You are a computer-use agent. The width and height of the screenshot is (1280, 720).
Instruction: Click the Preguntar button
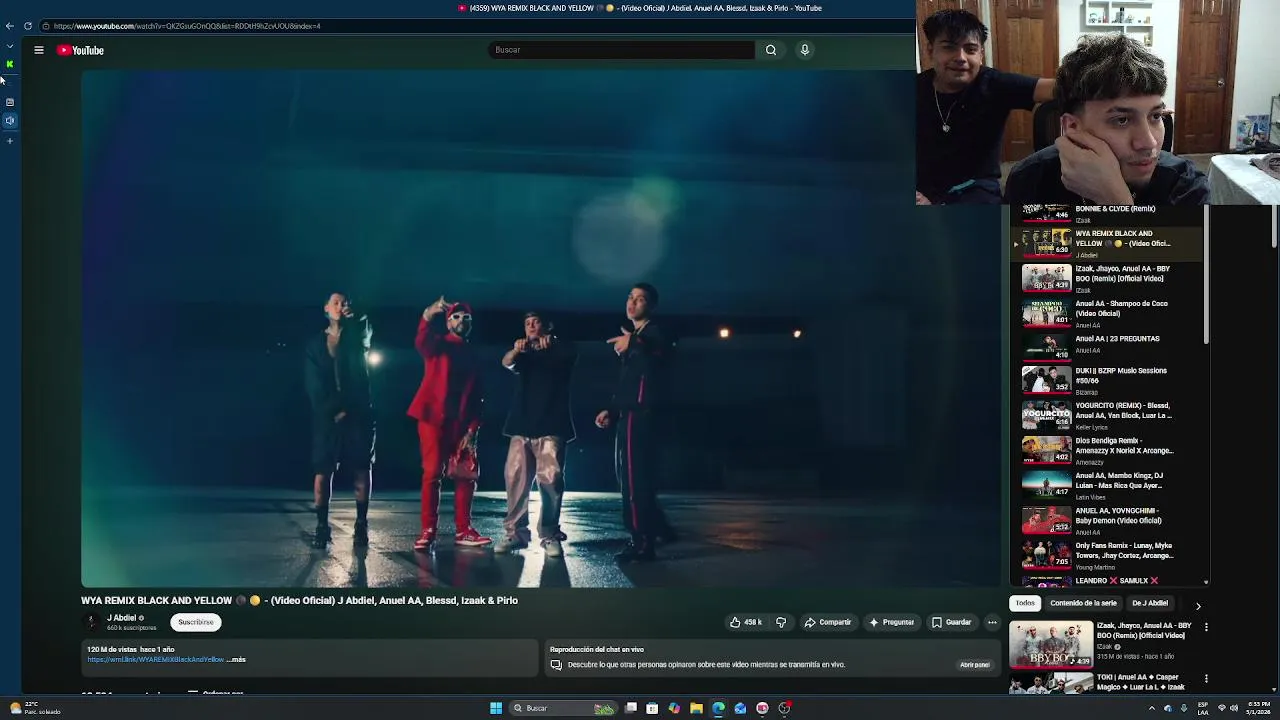(891, 622)
